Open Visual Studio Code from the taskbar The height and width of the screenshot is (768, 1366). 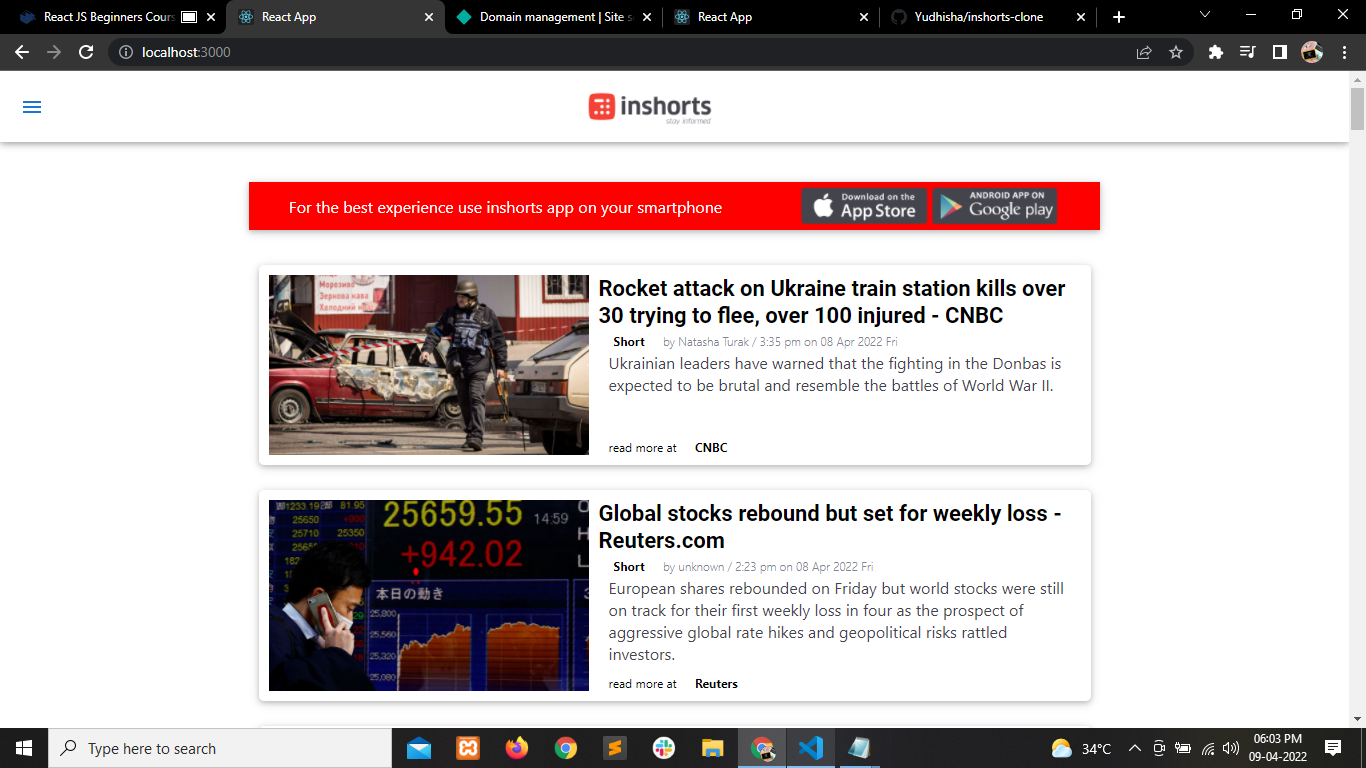811,747
